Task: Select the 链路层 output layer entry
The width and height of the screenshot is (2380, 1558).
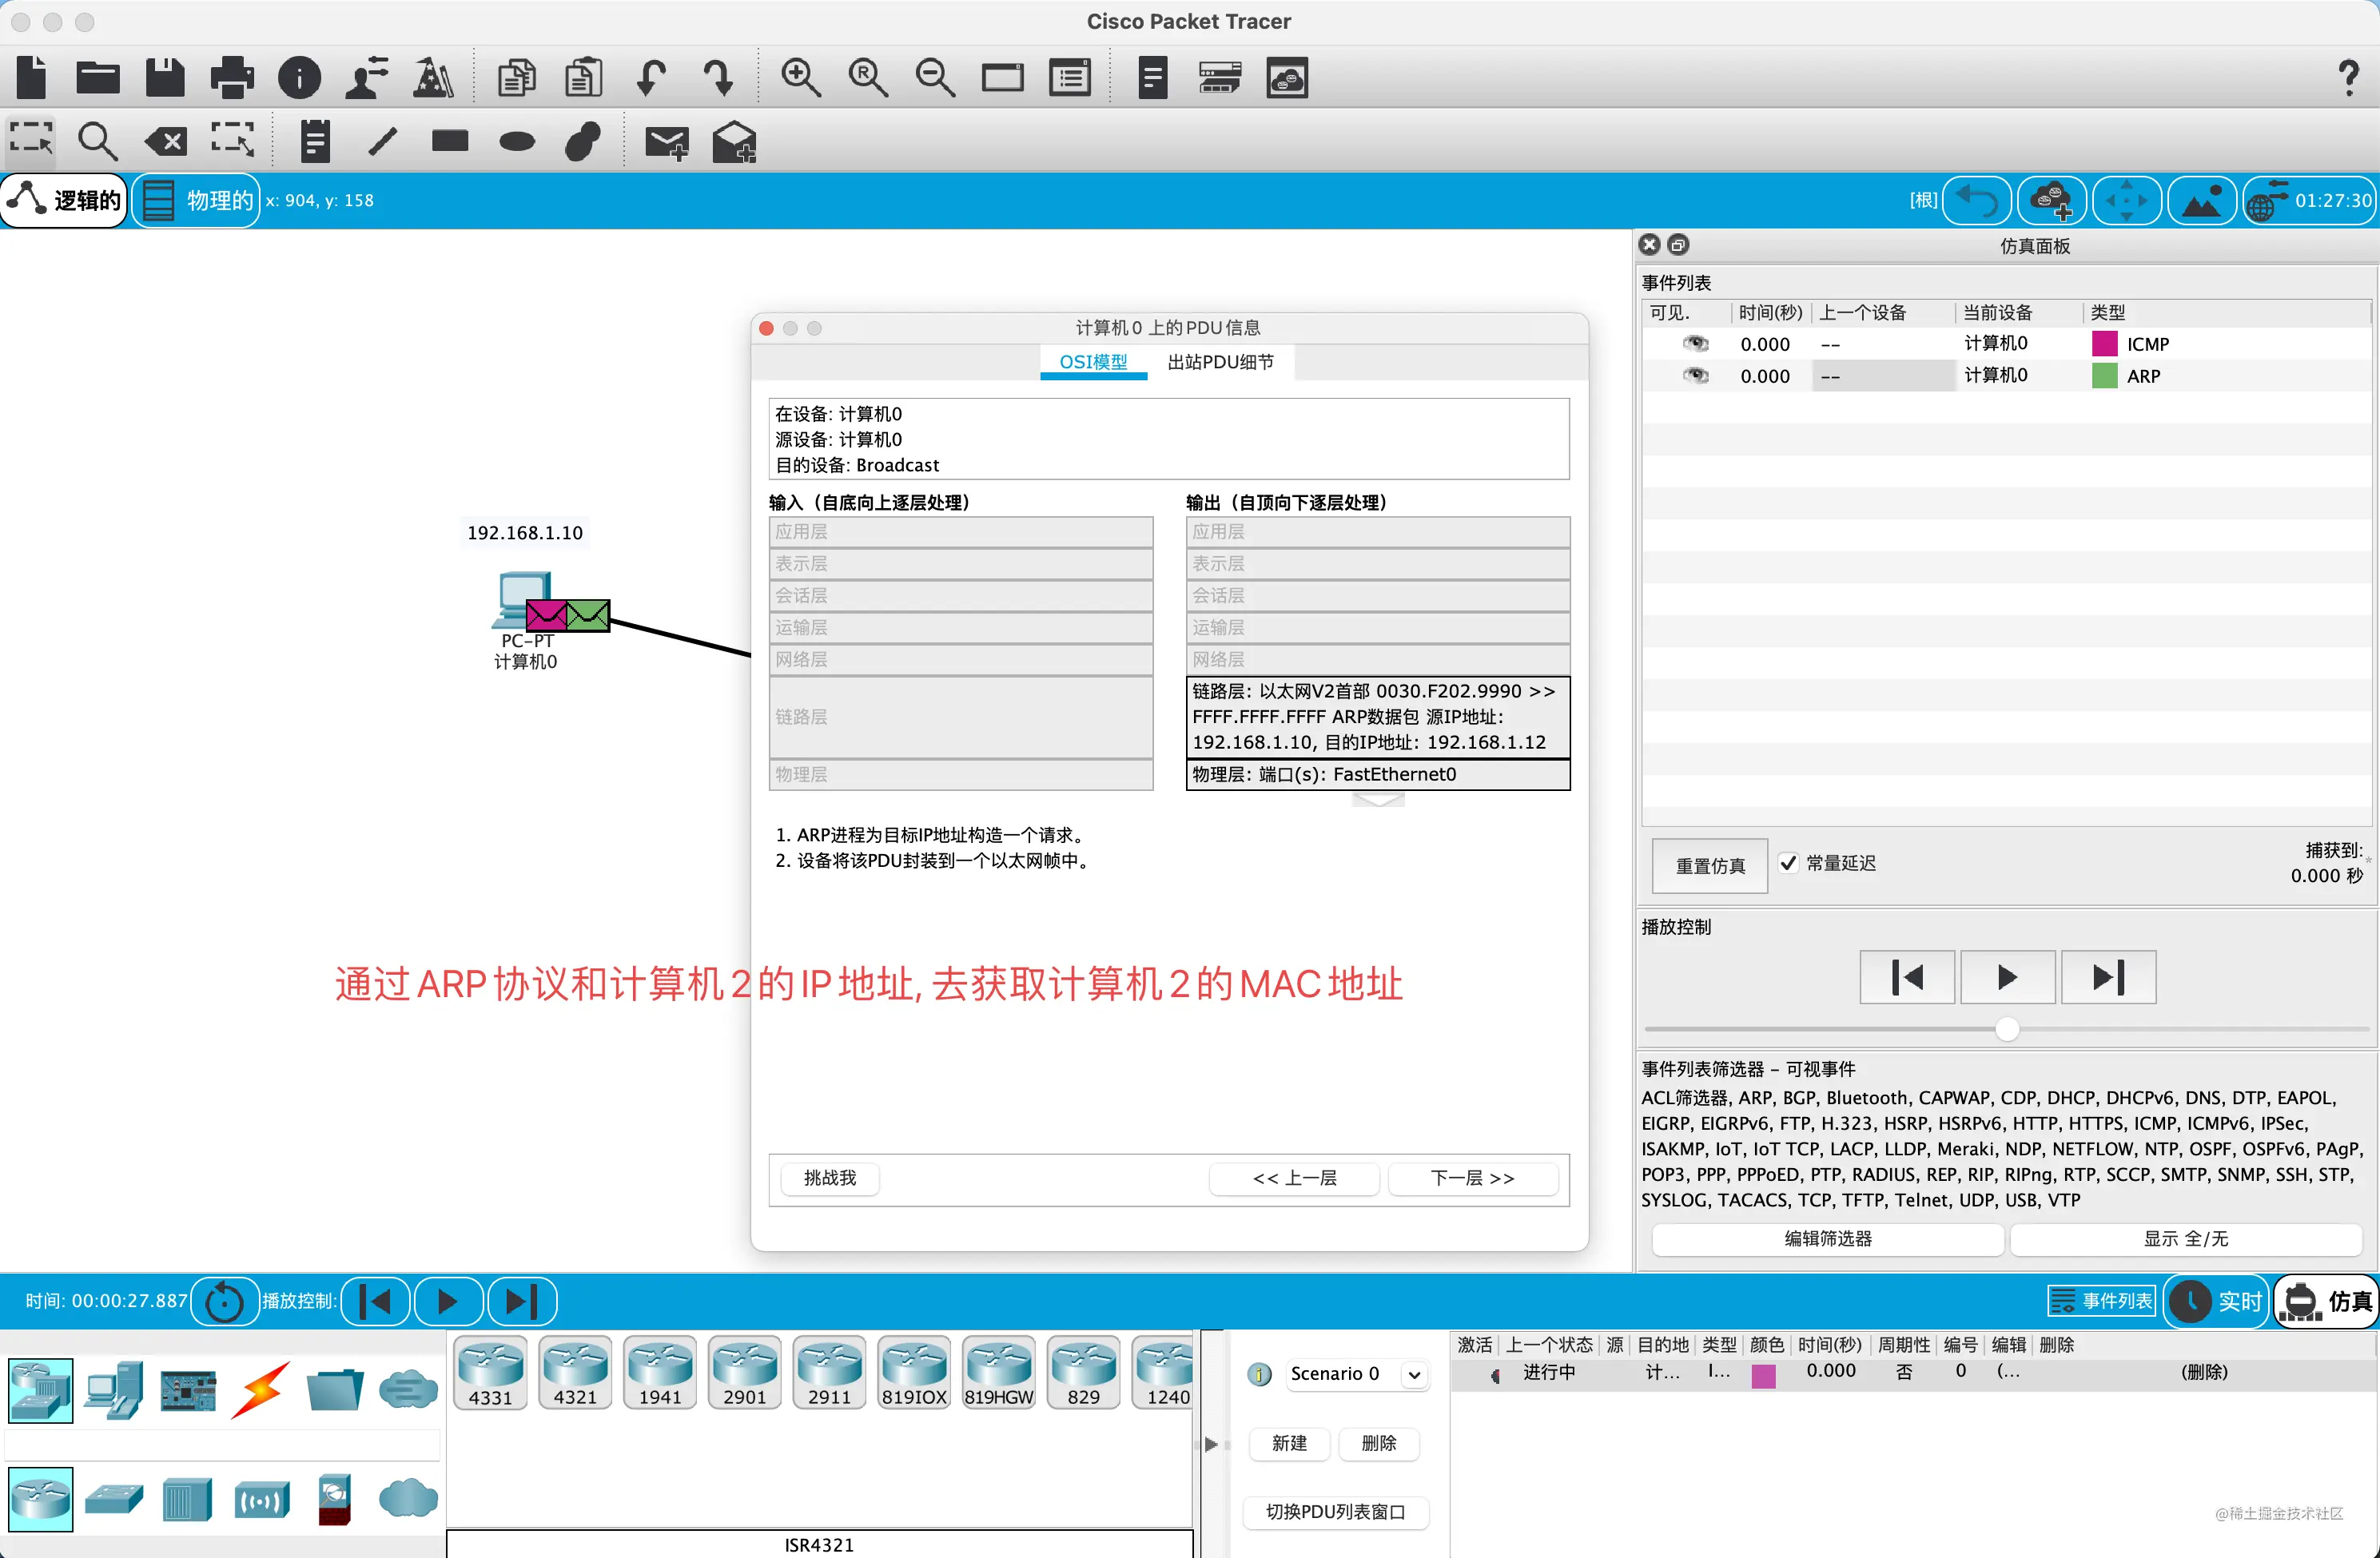Action: click(1378, 717)
